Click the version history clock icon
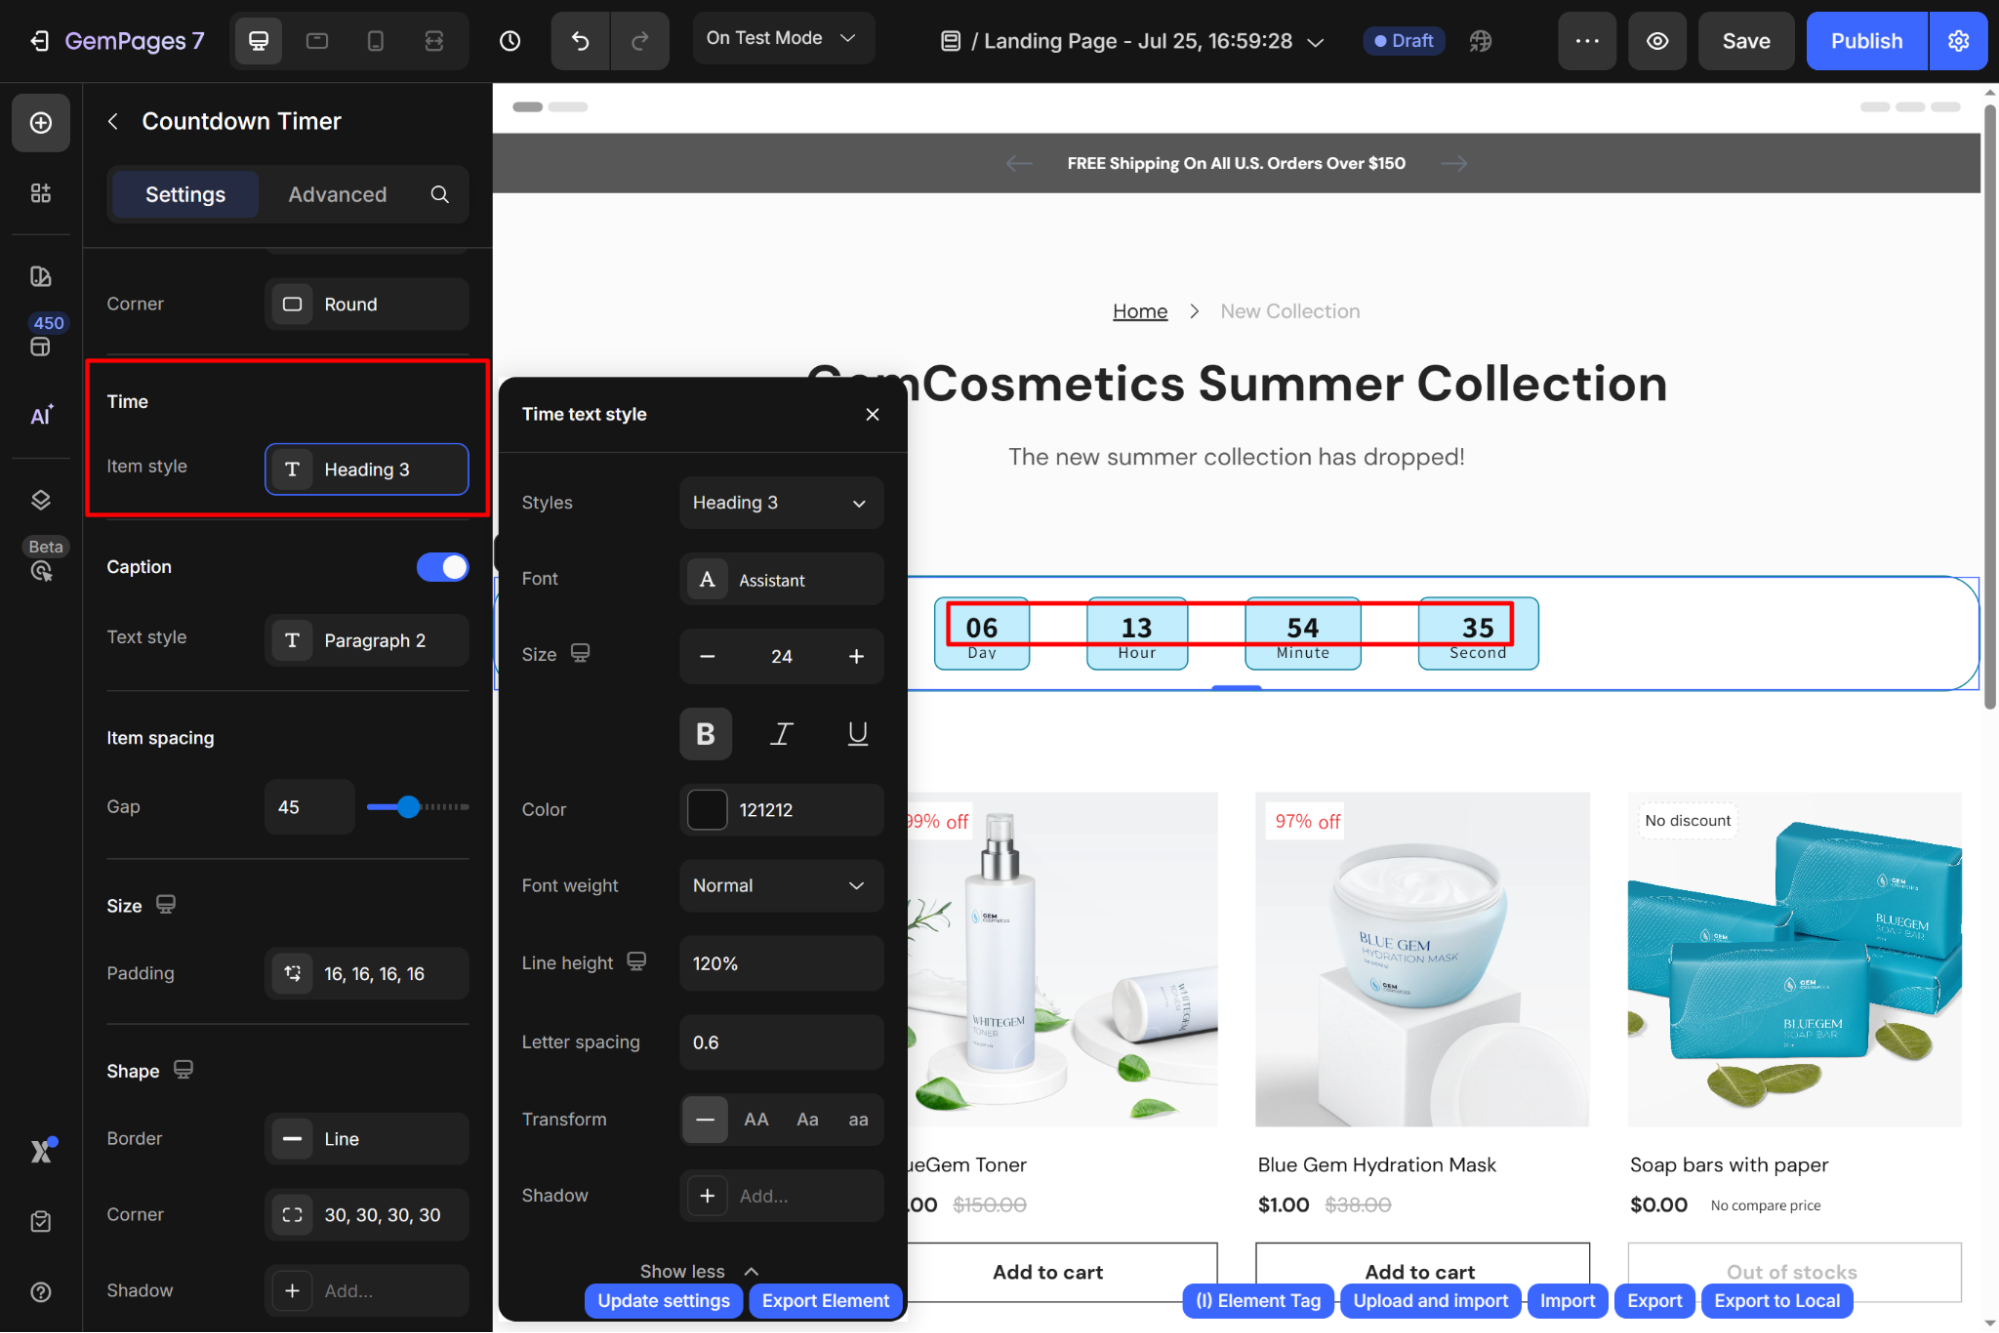 (510, 41)
